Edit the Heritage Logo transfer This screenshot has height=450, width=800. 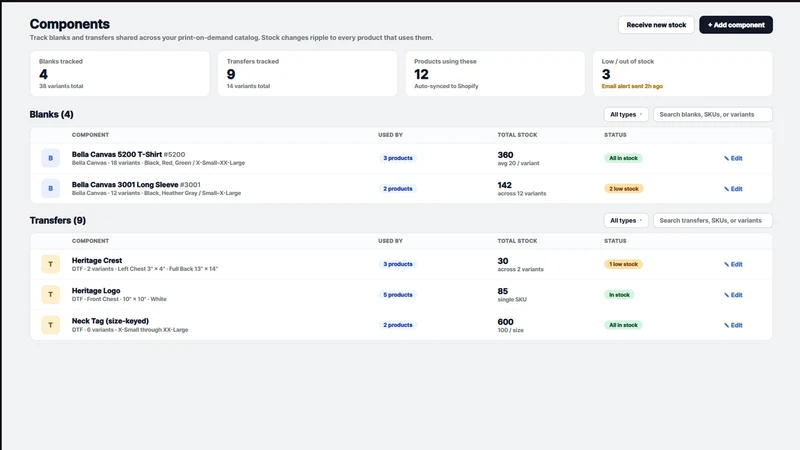[x=733, y=295]
